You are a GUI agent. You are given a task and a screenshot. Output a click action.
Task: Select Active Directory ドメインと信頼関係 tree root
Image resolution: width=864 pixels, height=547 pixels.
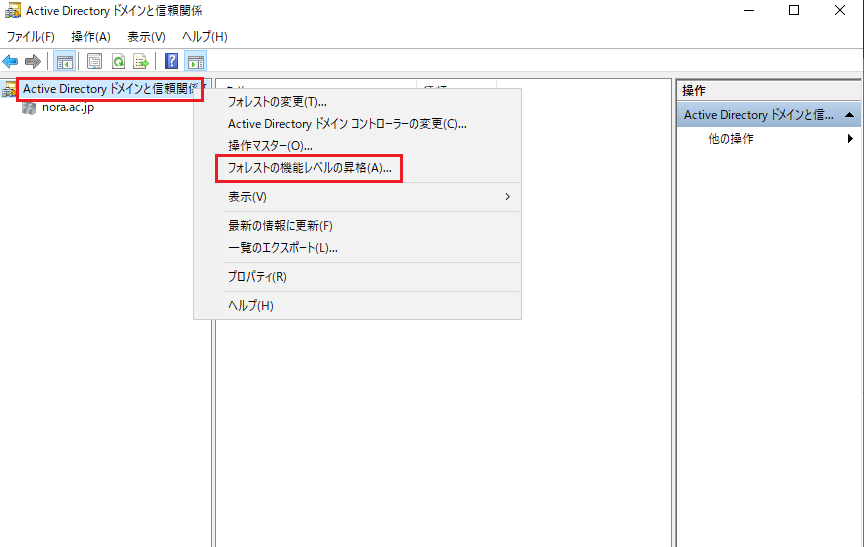pyautogui.click(x=110, y=89)
